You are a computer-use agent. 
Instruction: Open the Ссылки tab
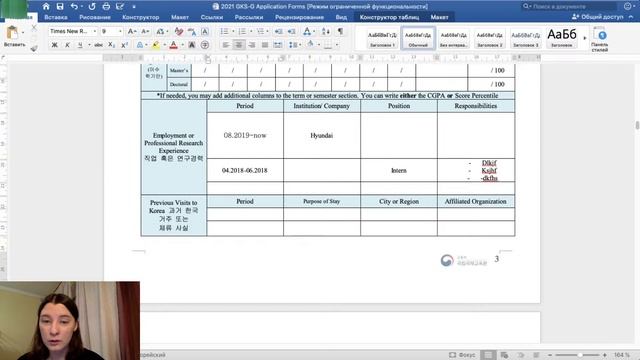click(212, 17)
